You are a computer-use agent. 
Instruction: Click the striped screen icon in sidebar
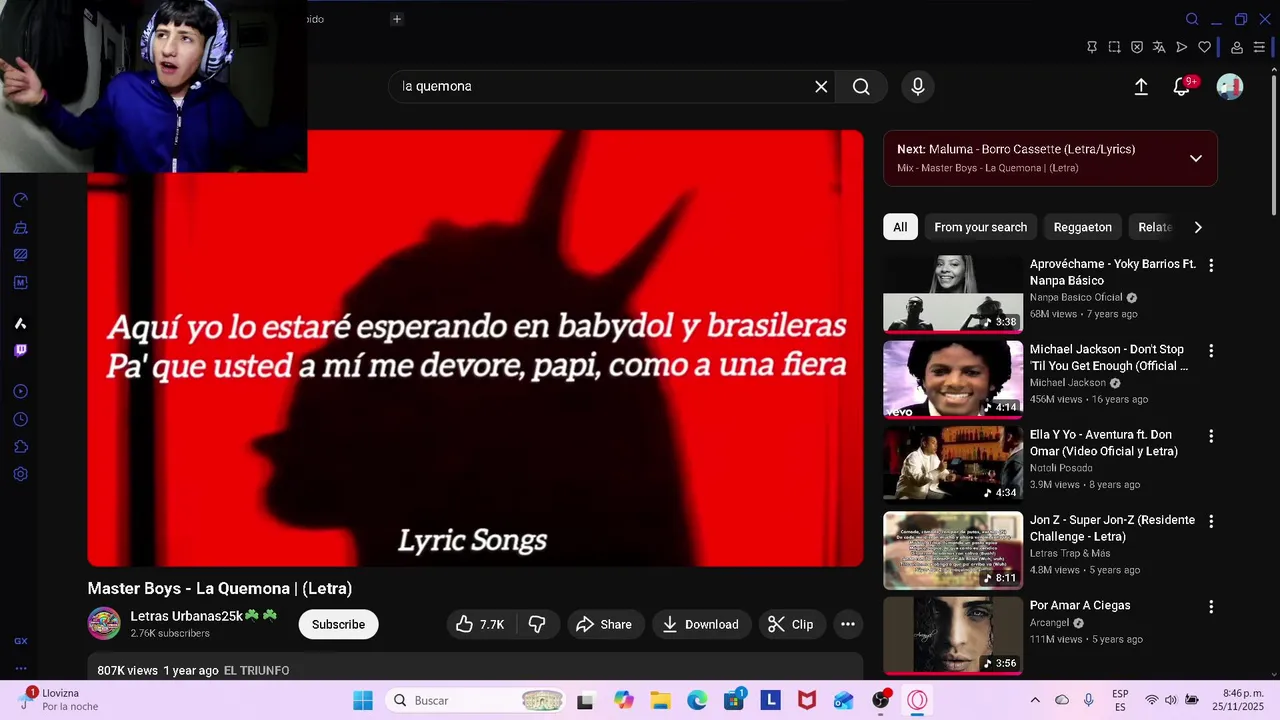20,255
